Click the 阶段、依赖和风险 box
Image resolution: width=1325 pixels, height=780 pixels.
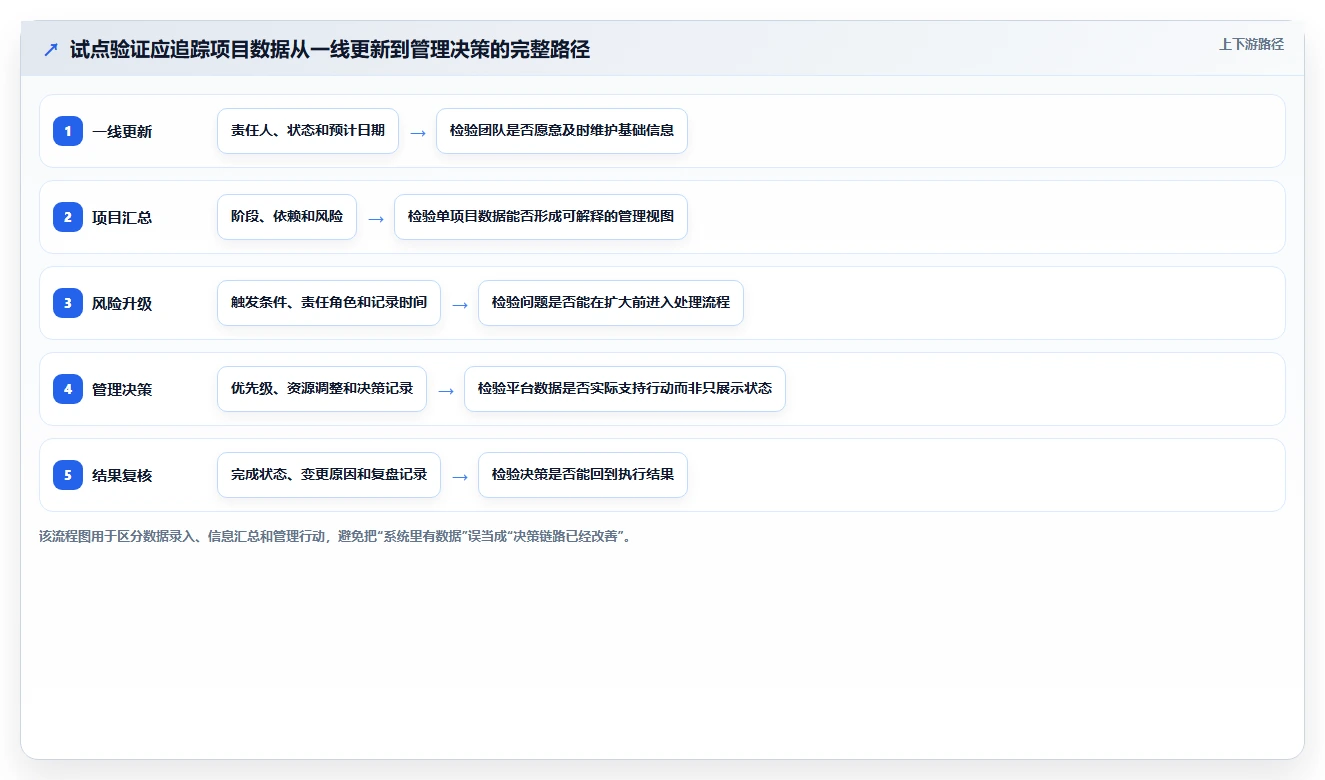click(x=287, y=217)
